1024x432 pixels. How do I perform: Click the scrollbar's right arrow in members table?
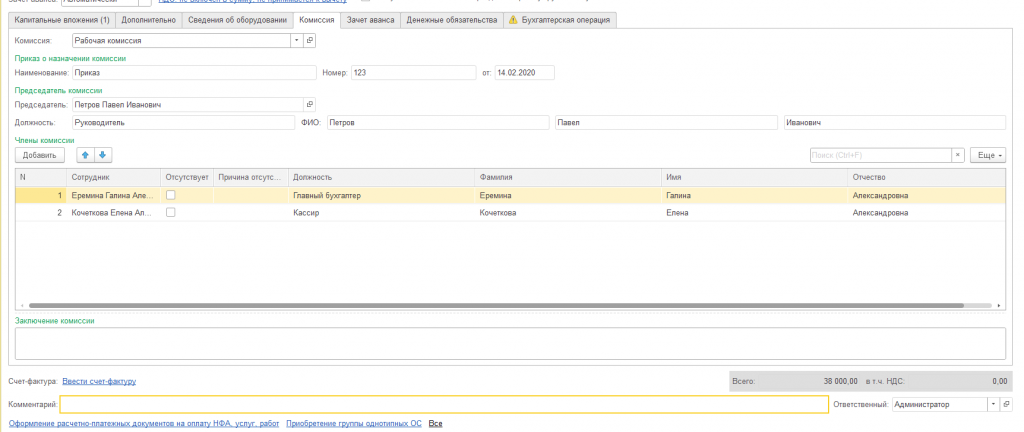(999, 305)
